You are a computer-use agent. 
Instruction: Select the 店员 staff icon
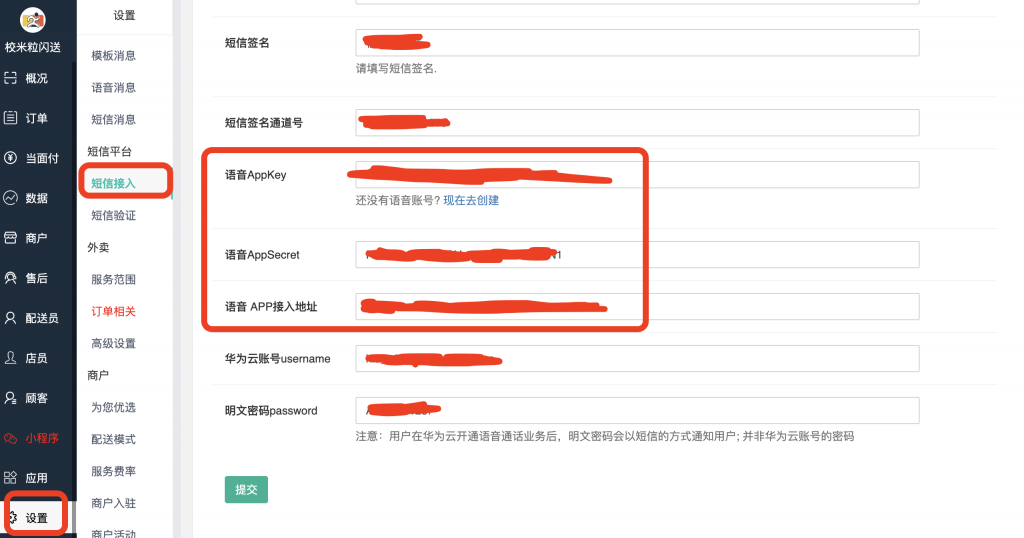10,358
